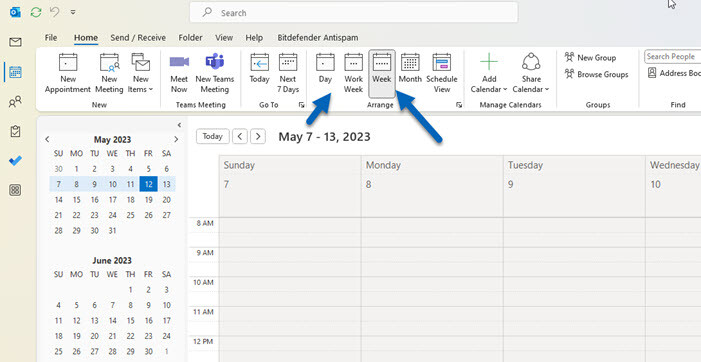Open the People module in sidebar
The width and height of the screenshot is (701, 362).
[x=15, y=102]
